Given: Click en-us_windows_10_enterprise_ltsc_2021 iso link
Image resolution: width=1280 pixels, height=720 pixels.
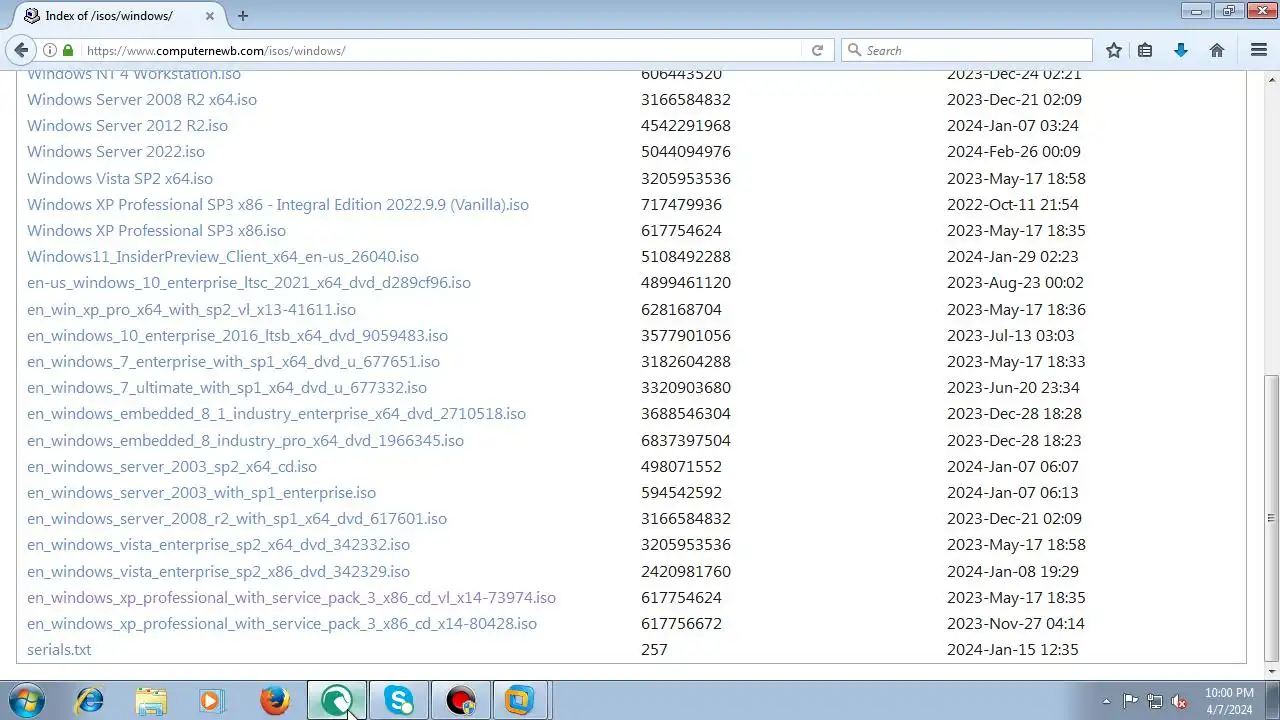Looking at the screenshot, I should tap(249, 282).
